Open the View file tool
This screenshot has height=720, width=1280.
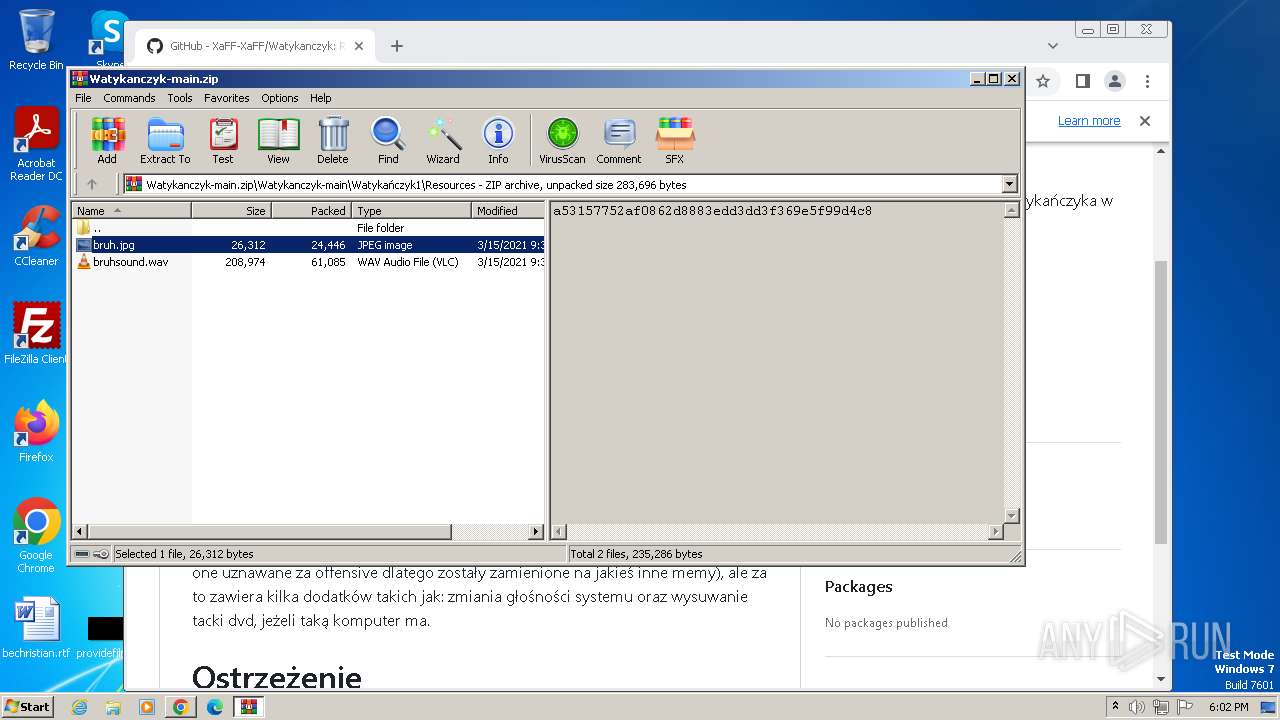click(x=278, y=140)
